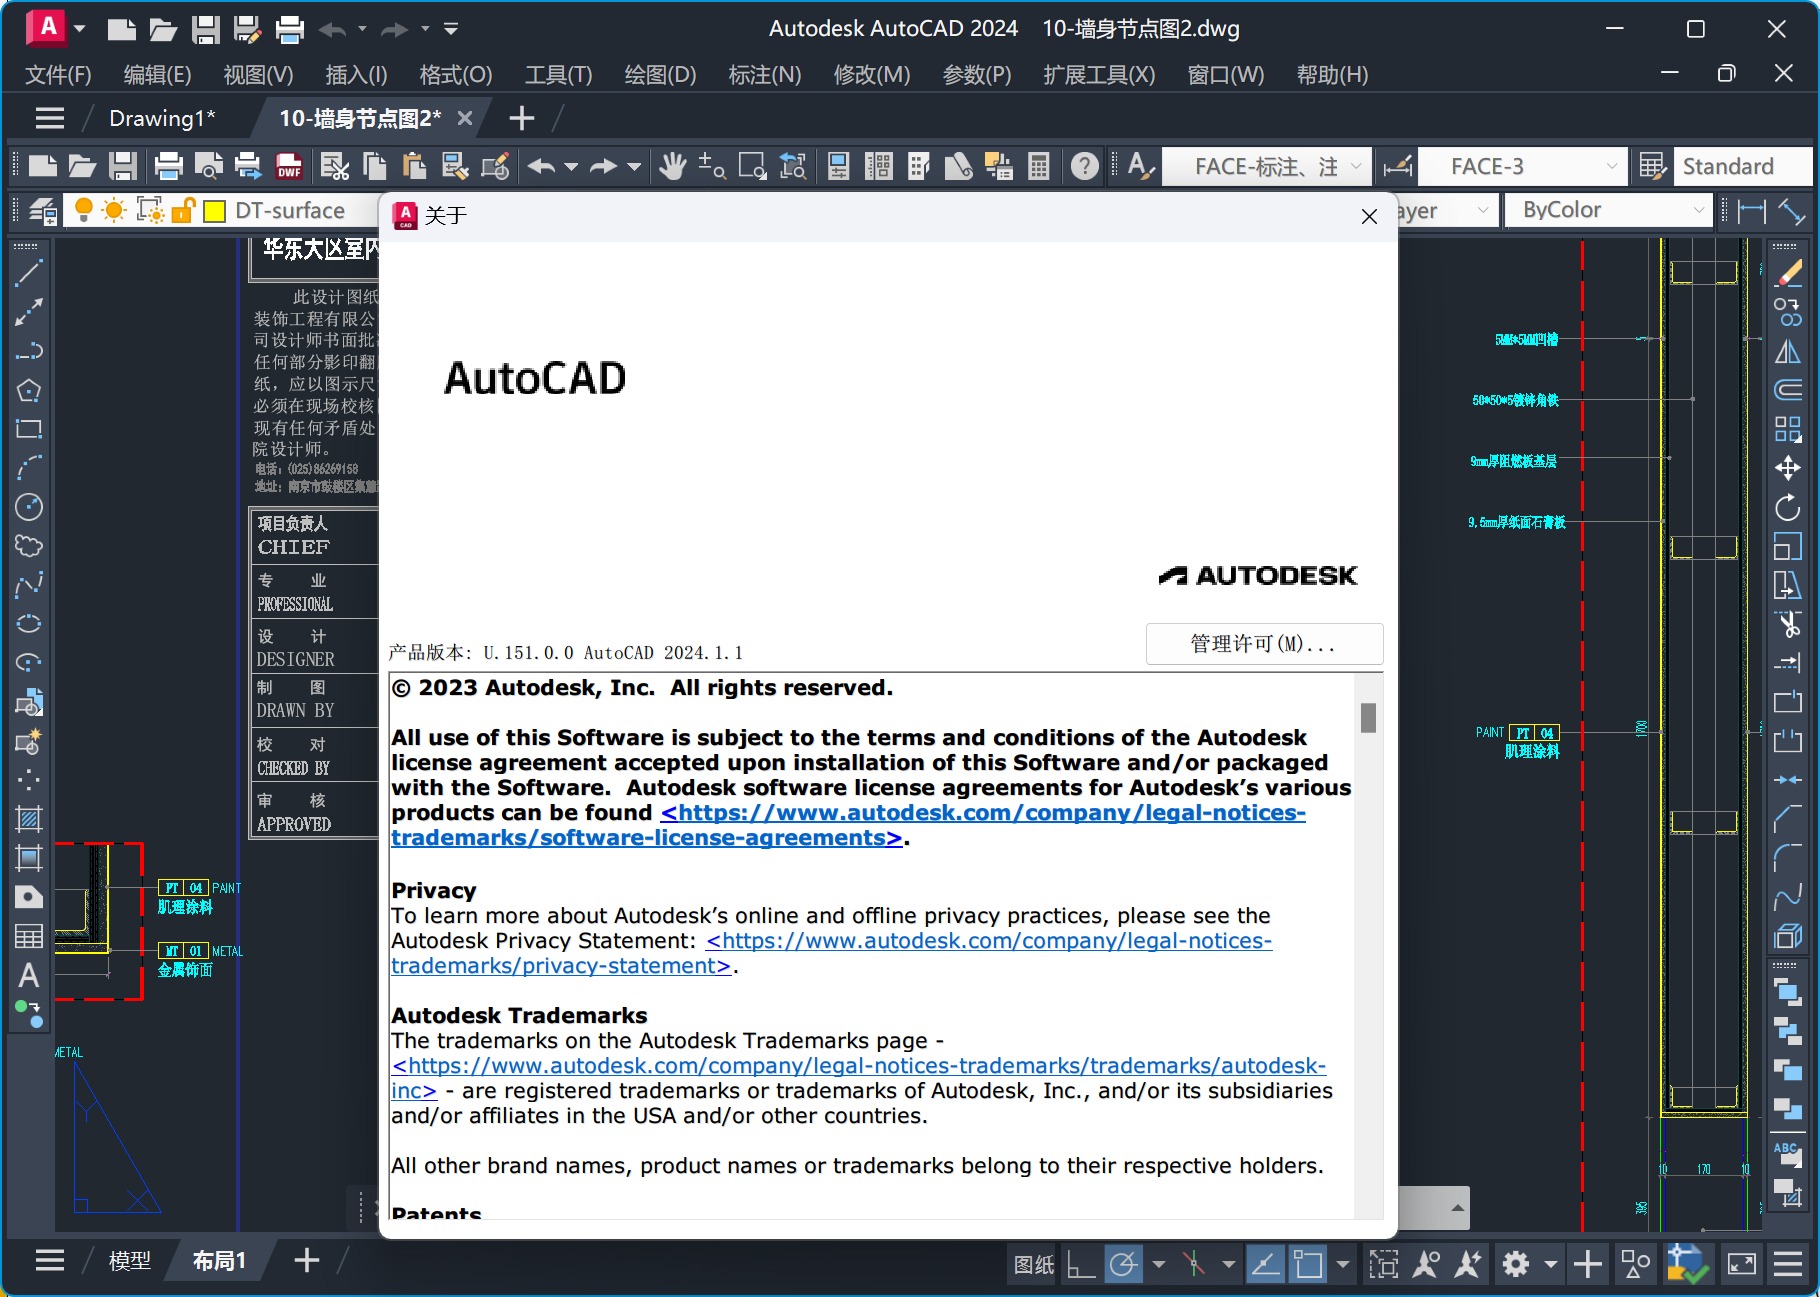1820x1297 pixels.
Task: Click the Linear Dimension icon
Action: click(1752, 210)
